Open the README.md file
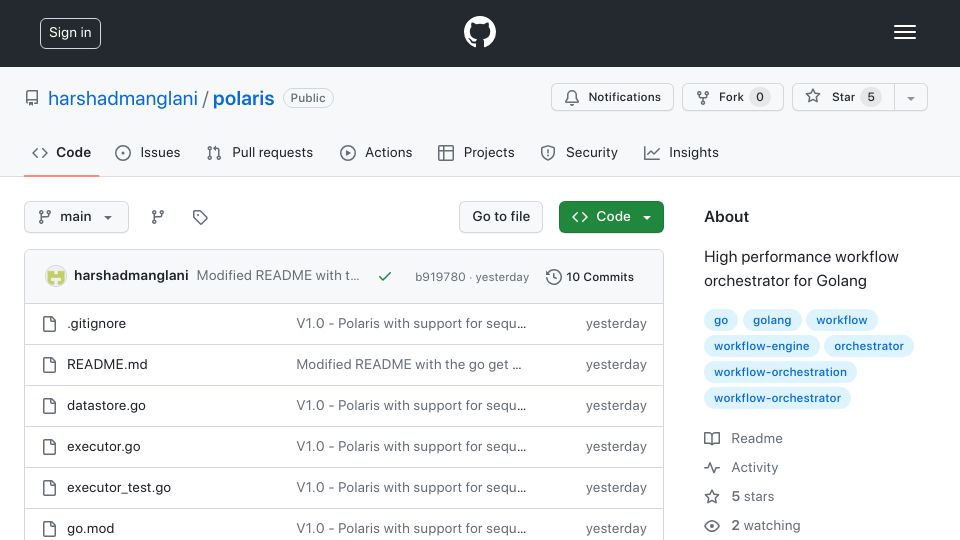 pos(107,364)
